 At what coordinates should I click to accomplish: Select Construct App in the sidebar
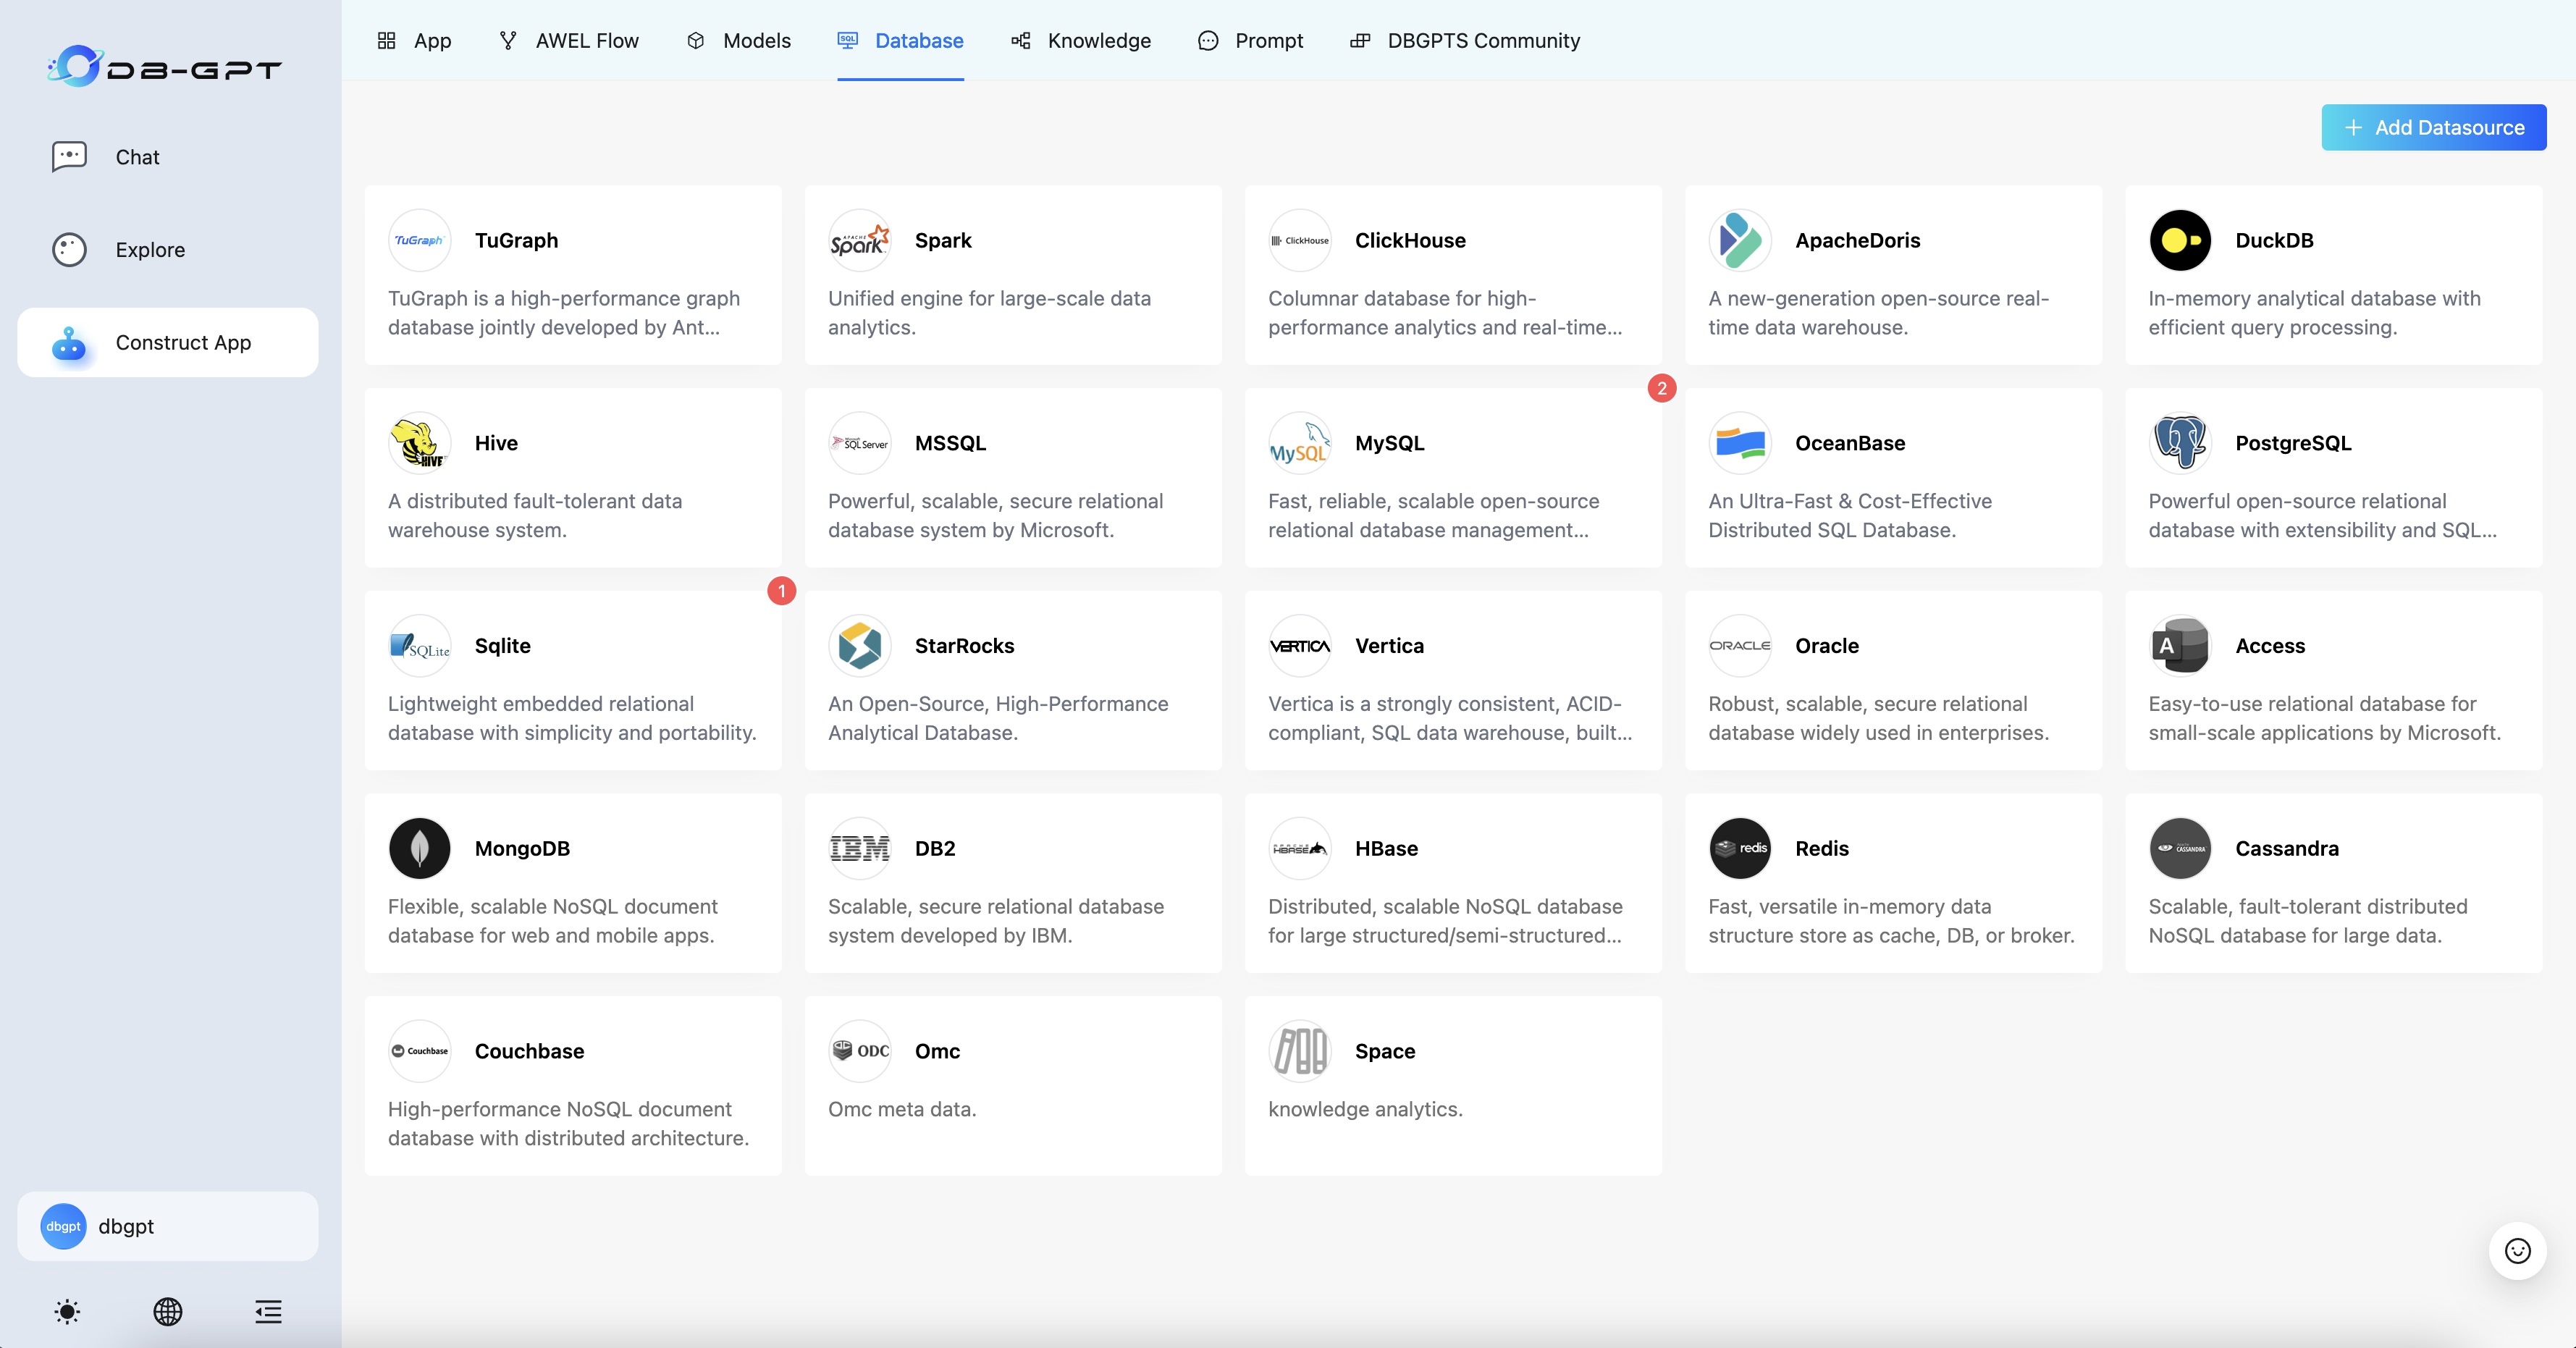tap(182, 342)
